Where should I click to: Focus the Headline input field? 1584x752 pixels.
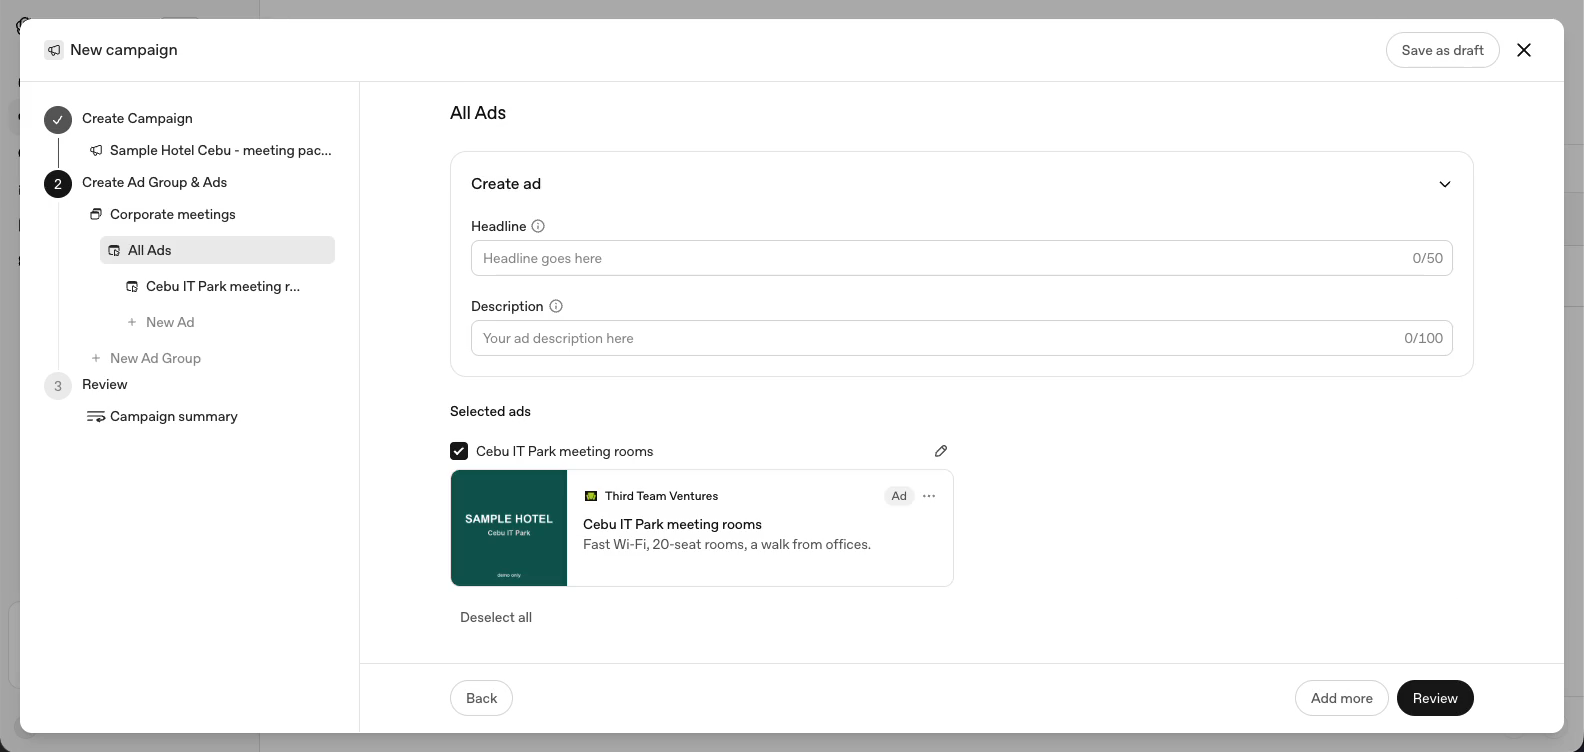(x=961, y=258)
